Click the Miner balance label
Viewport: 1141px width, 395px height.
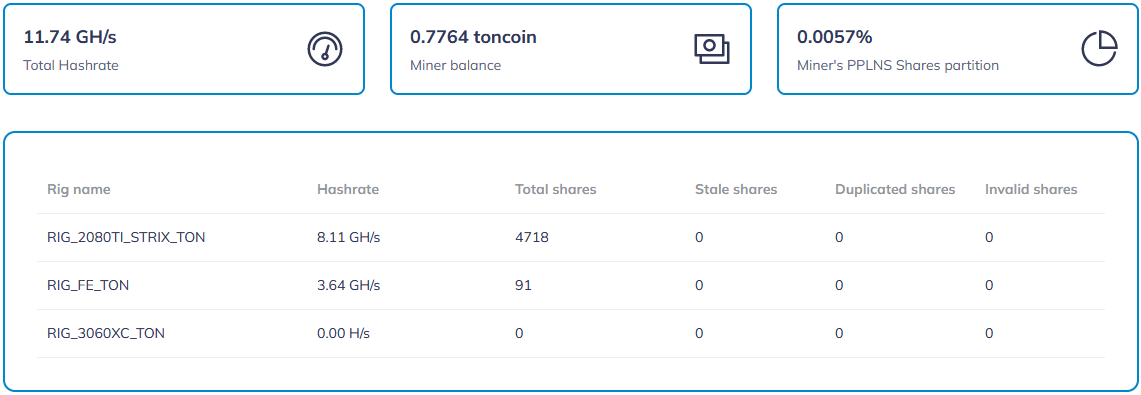point(456,65)
